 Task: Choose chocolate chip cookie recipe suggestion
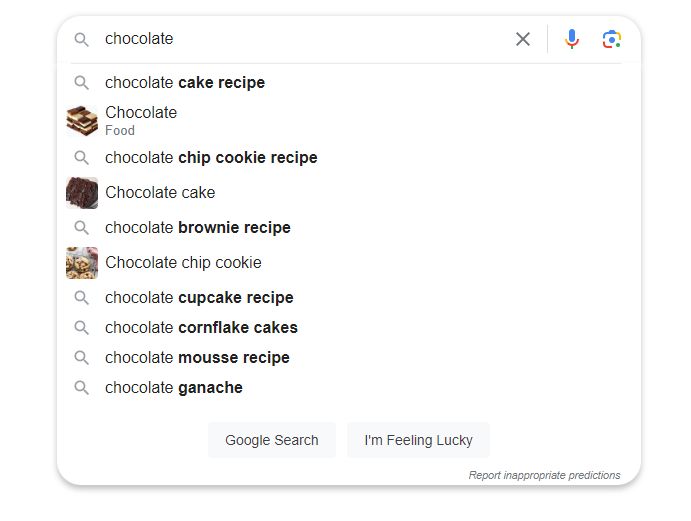(x=211, y=157)
